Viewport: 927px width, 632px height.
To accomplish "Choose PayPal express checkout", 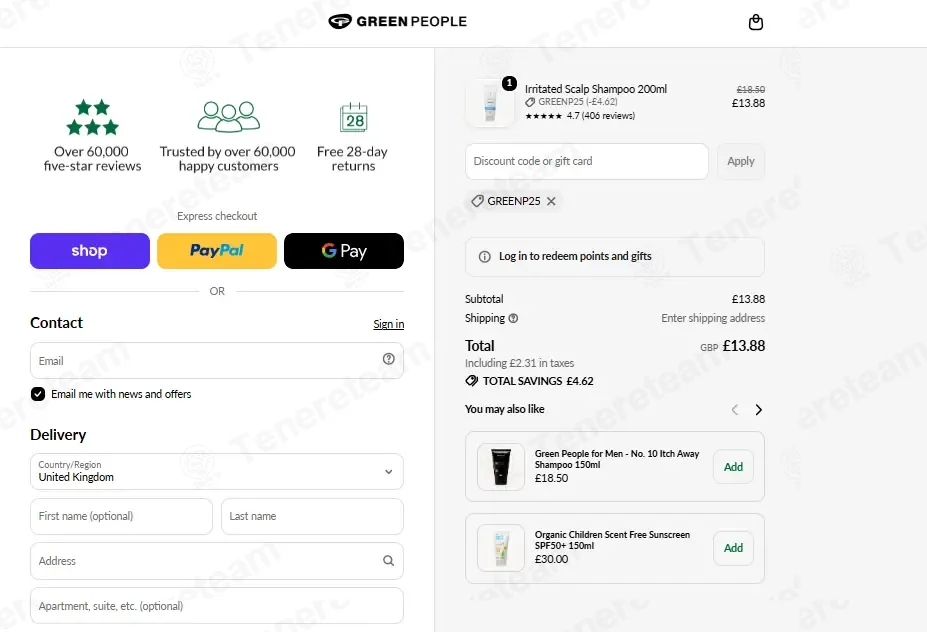I will (x=217, y=251).
